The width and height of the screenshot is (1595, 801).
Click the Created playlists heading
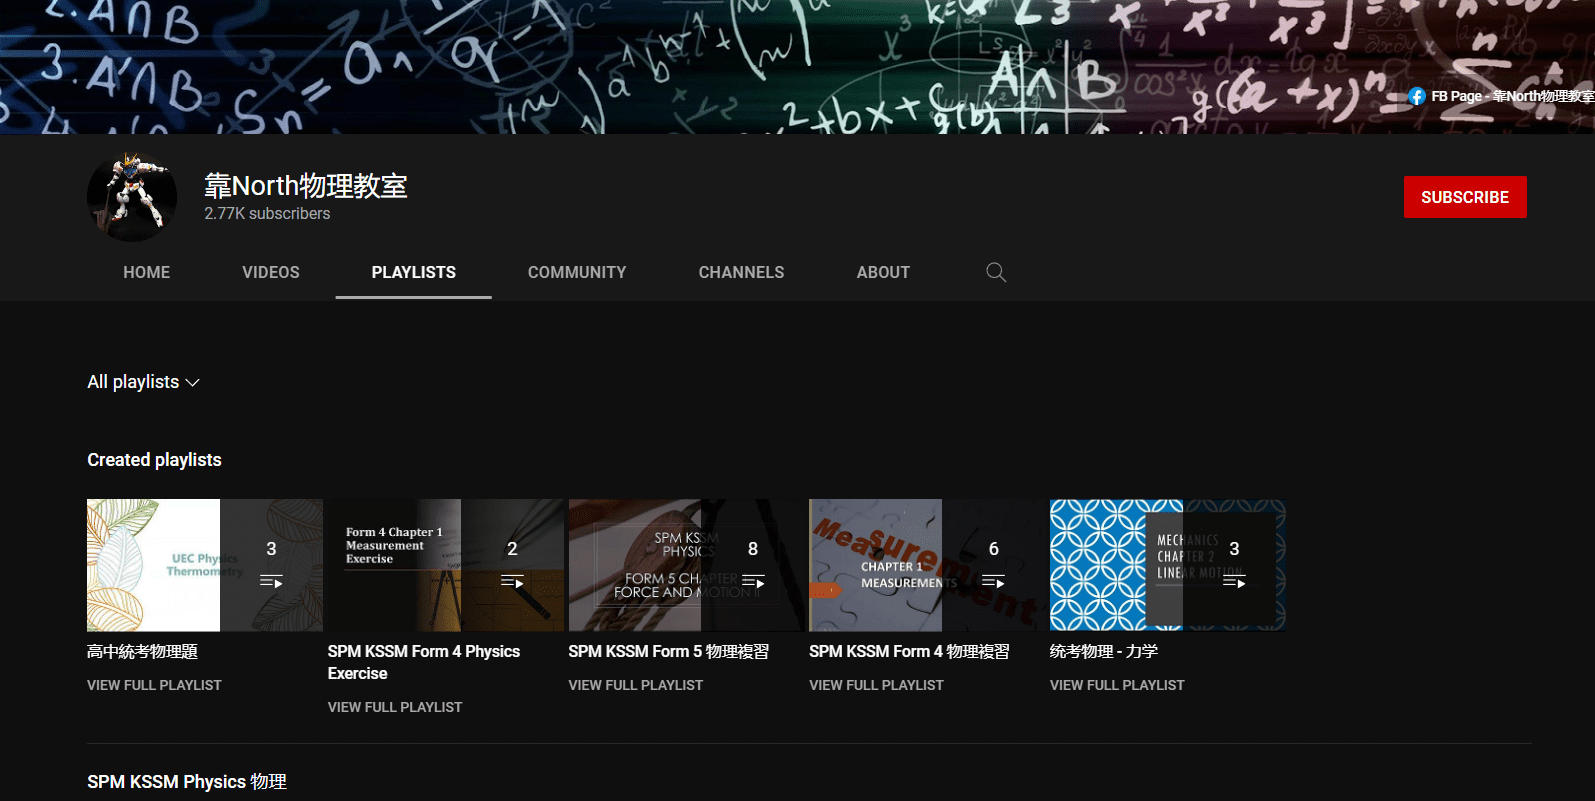tap(154, 460)
